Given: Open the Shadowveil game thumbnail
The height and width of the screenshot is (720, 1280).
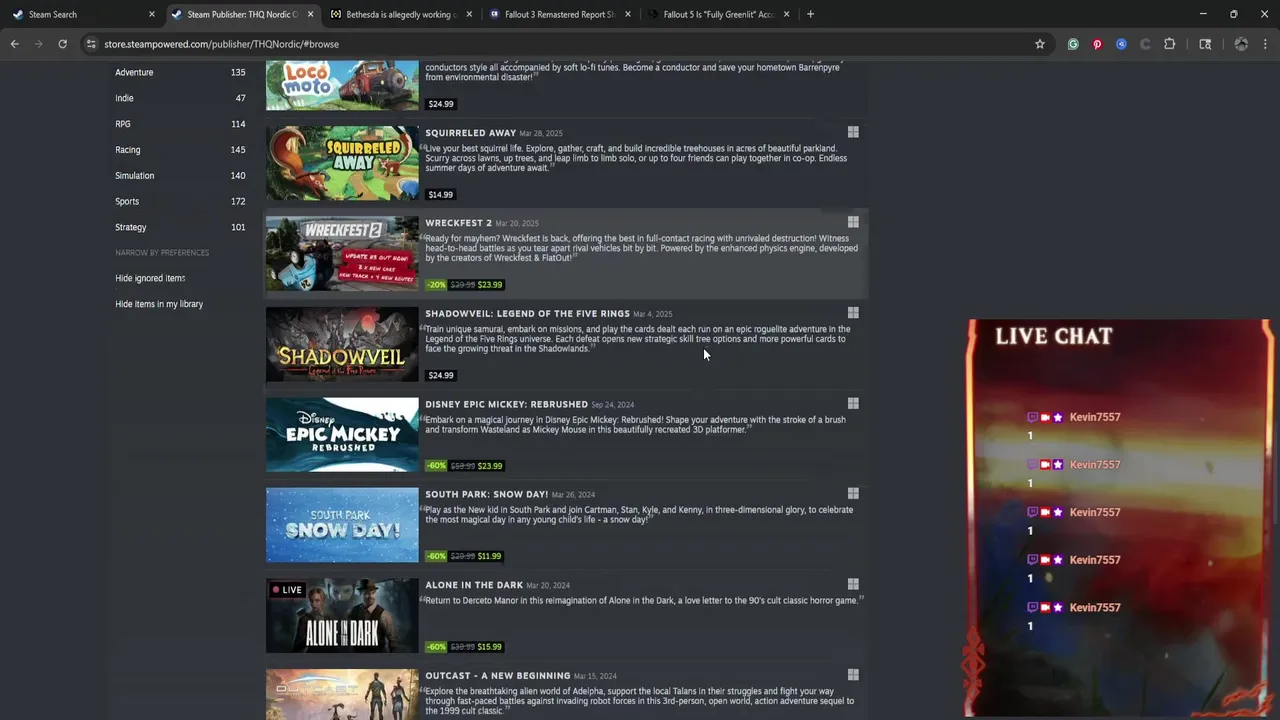Looking at the screenshot, I should coord(342,344).
